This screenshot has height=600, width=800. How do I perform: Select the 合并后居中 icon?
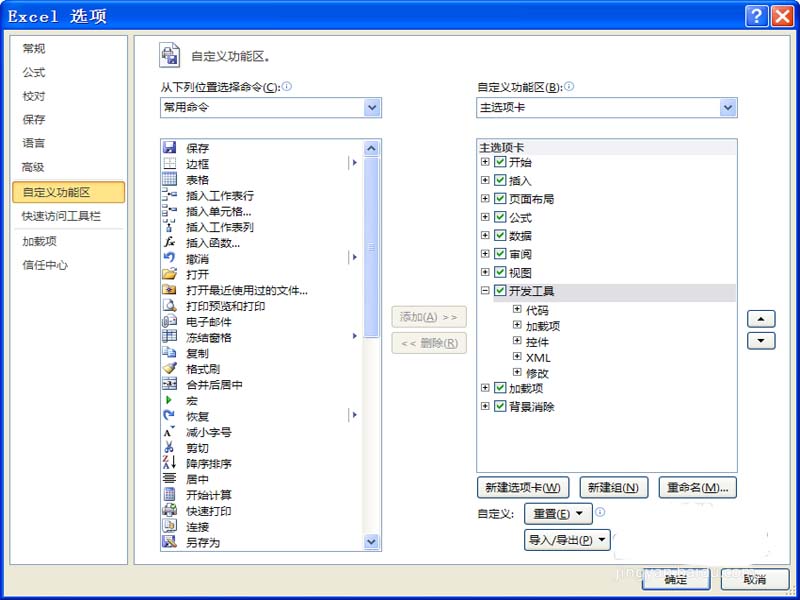pos(169,384)
